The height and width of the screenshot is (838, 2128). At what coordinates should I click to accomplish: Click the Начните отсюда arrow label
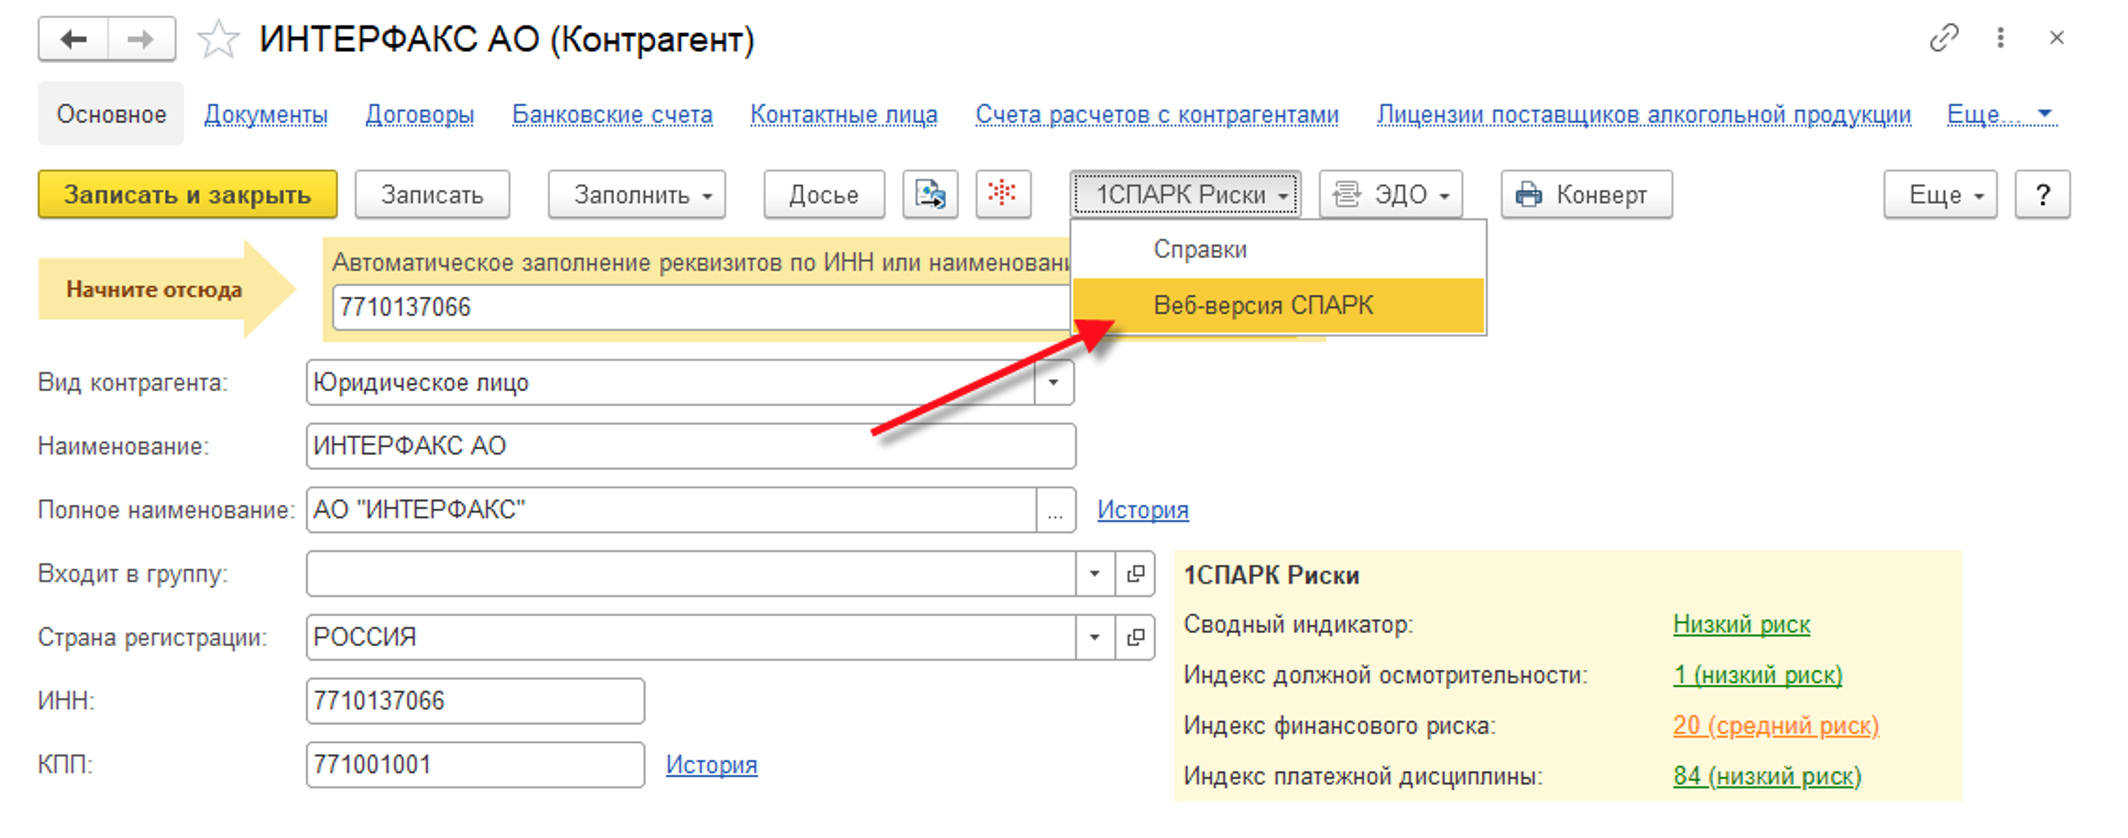(166, 289)
